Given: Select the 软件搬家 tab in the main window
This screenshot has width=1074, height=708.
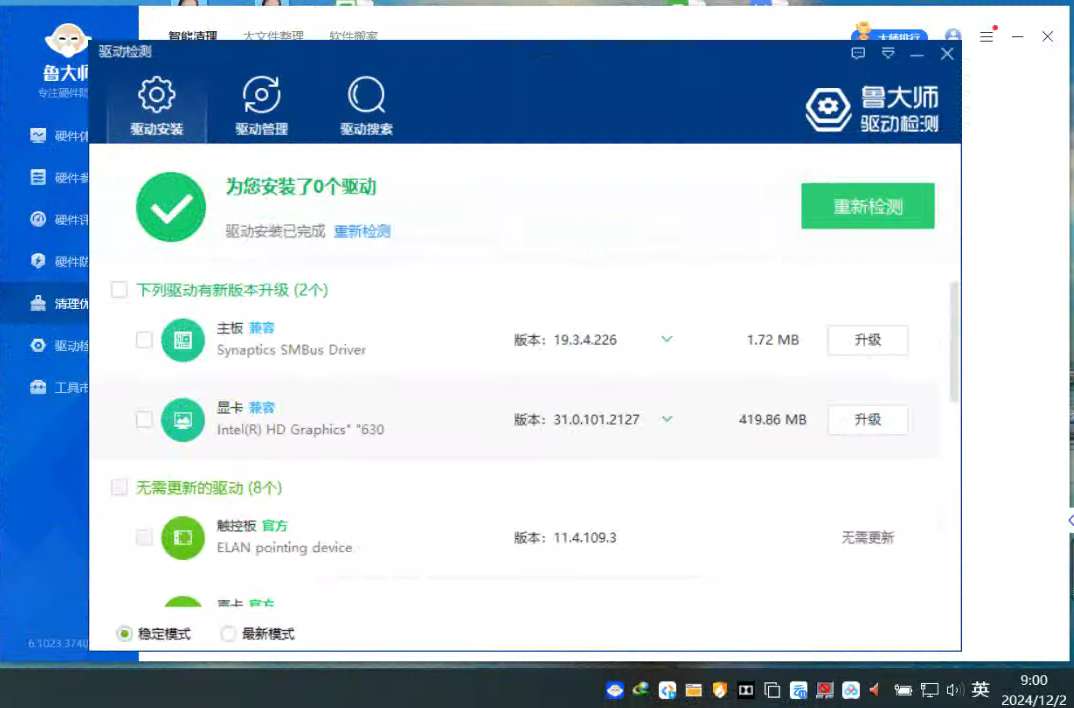Looking at the screenshot, I should coord(353,36).
